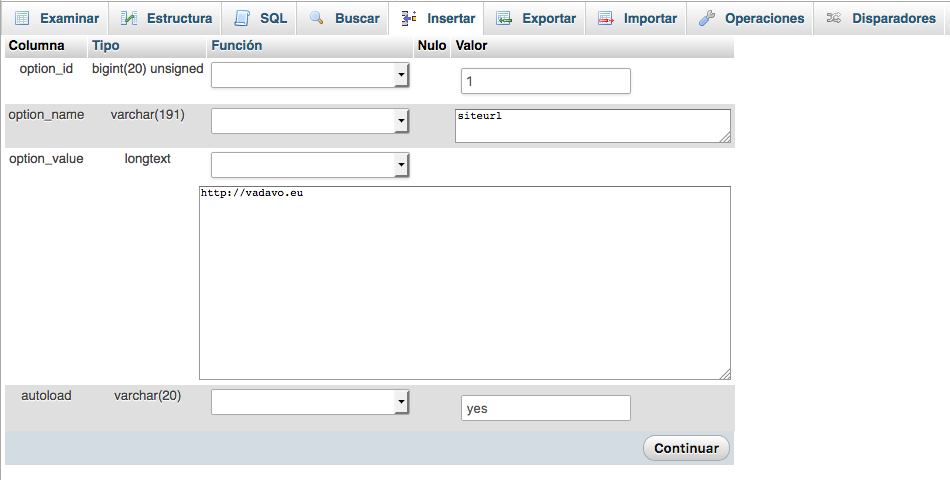Click the option_value text area with URL
The height and width of the screenshot is (480, 950).
coord(465,283)
